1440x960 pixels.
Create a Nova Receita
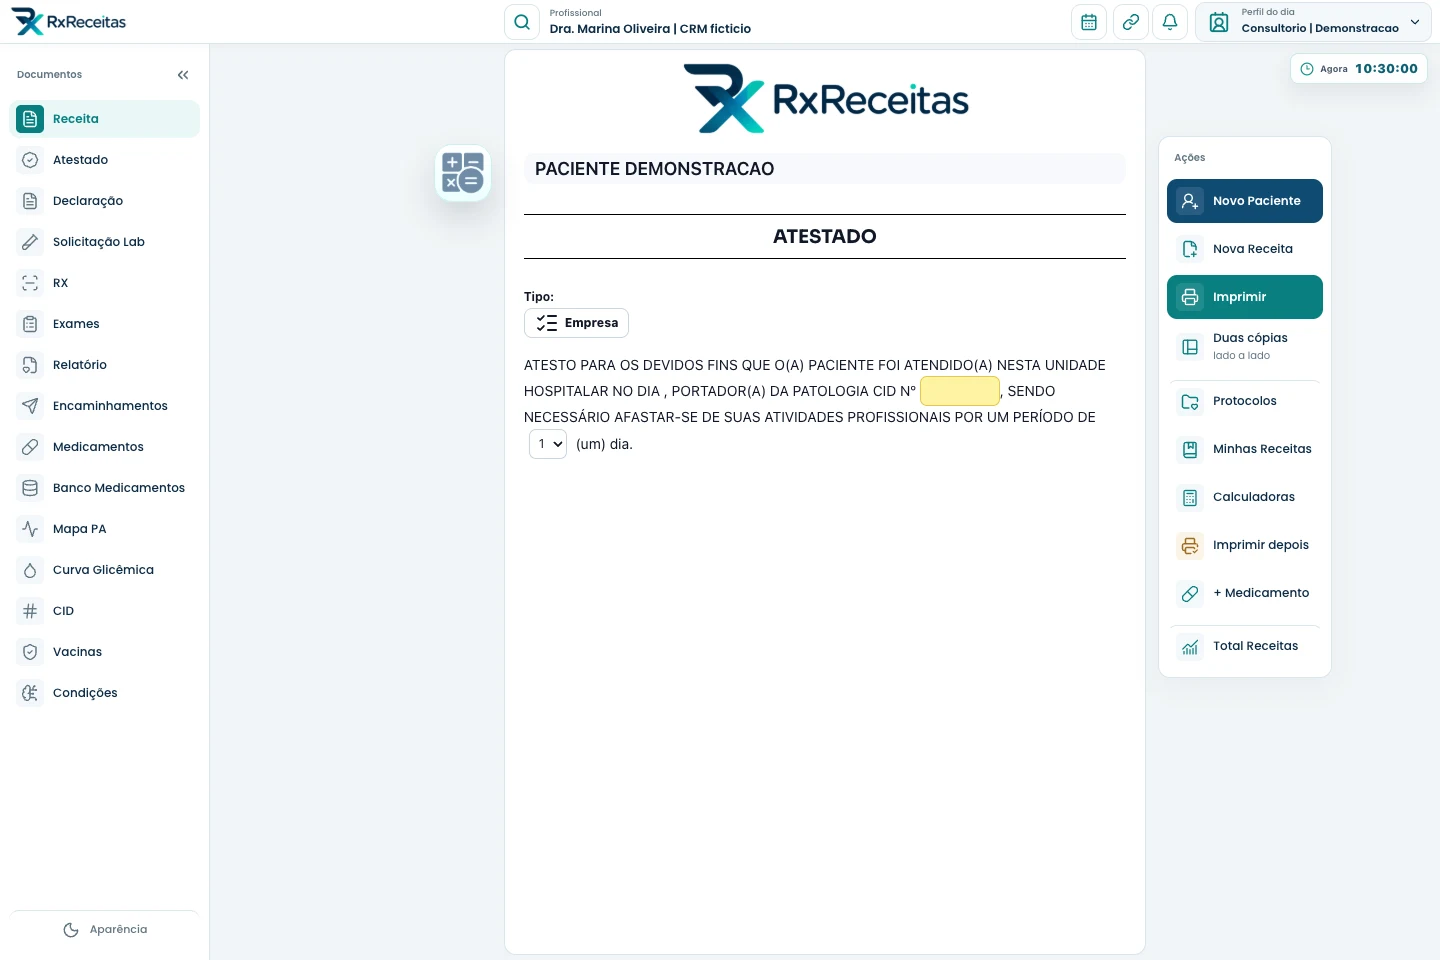1245,249
